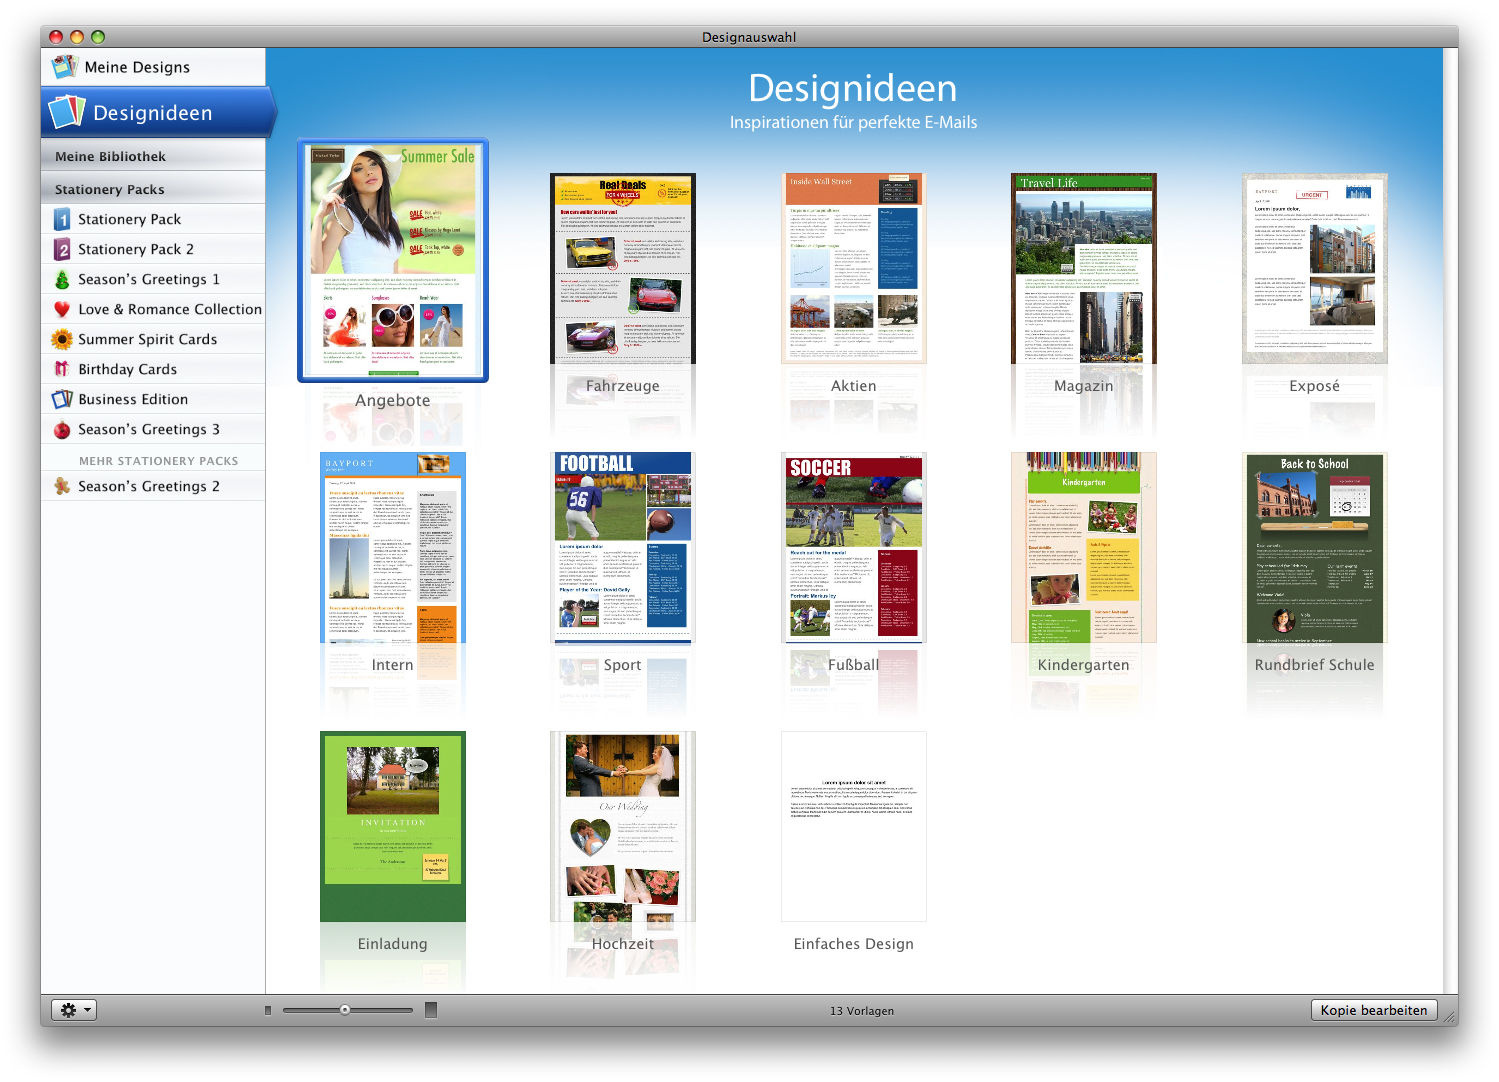
Task: Select the Aktien template thumbnail
Action: [x=854, y=269]
